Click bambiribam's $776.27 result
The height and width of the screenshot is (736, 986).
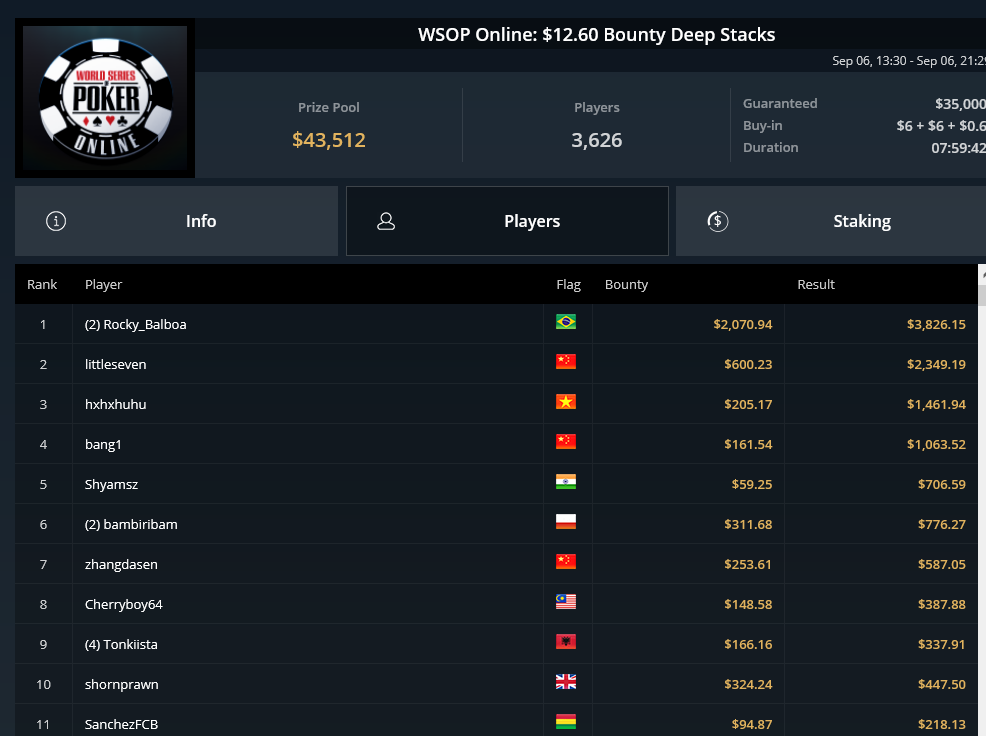[x=942, y=525]
